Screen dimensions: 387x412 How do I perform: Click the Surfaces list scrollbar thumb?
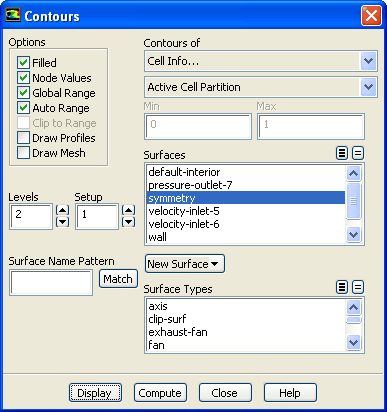(353, 201)
